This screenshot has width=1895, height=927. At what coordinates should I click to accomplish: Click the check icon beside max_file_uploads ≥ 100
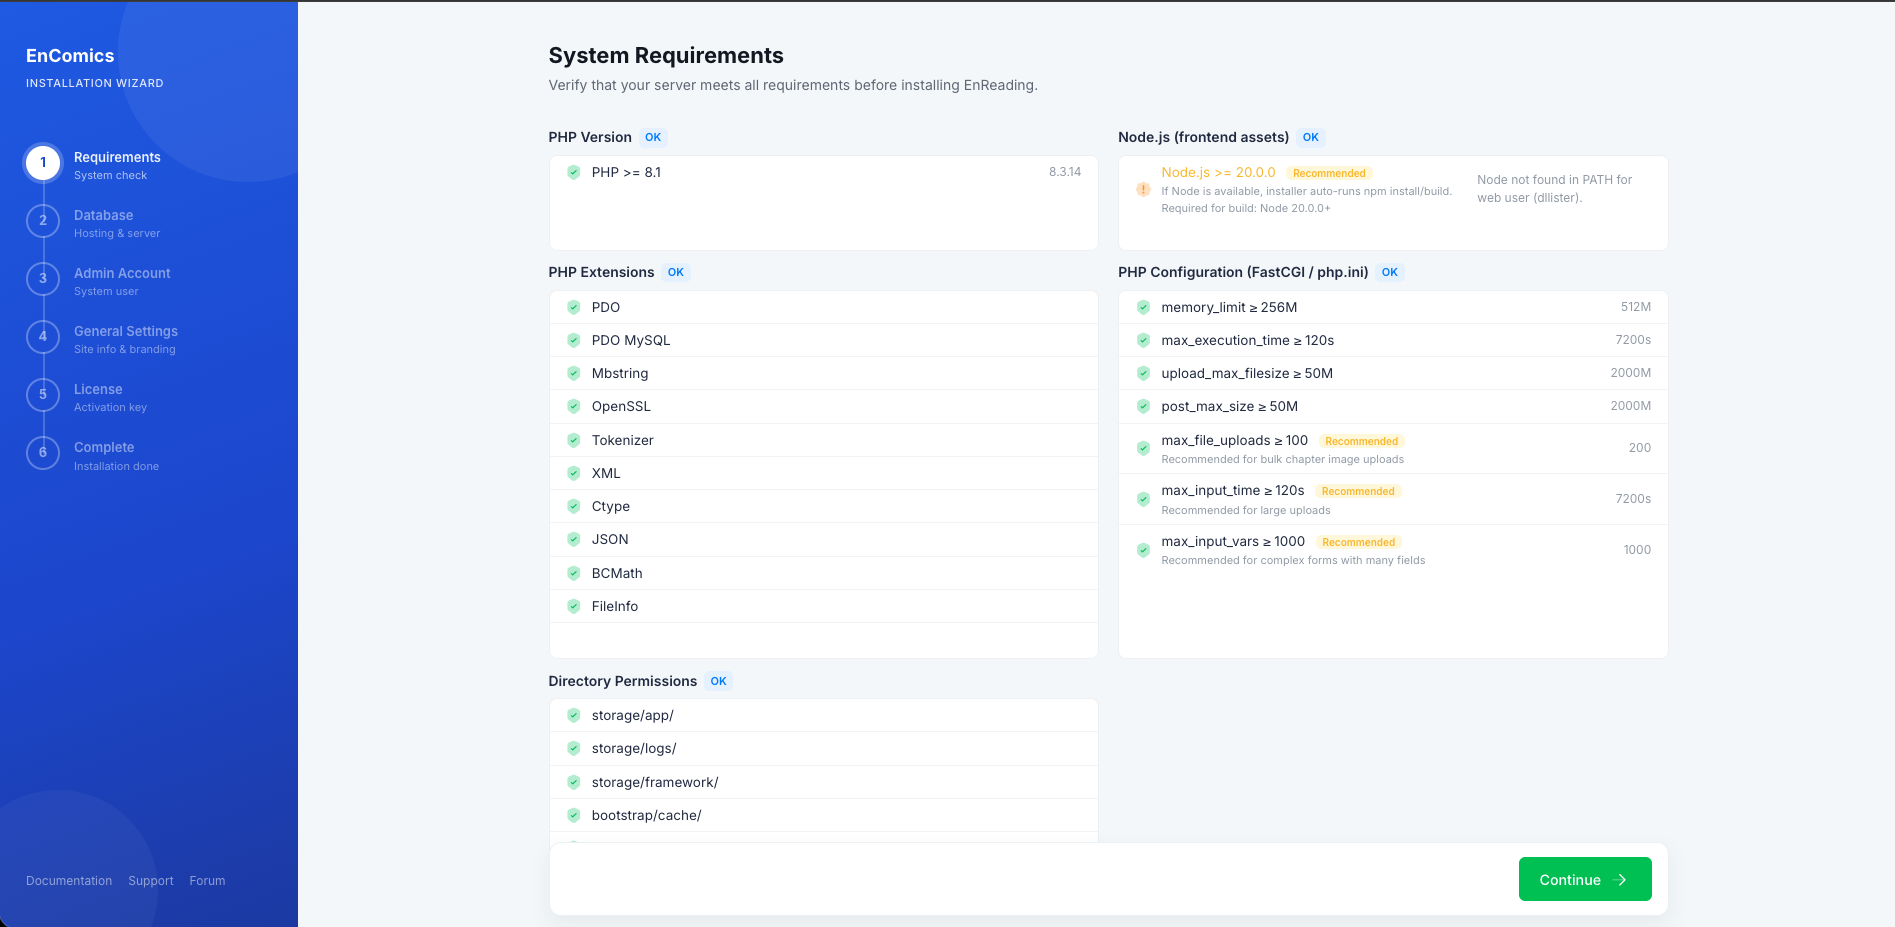[x=1143, y=448]
